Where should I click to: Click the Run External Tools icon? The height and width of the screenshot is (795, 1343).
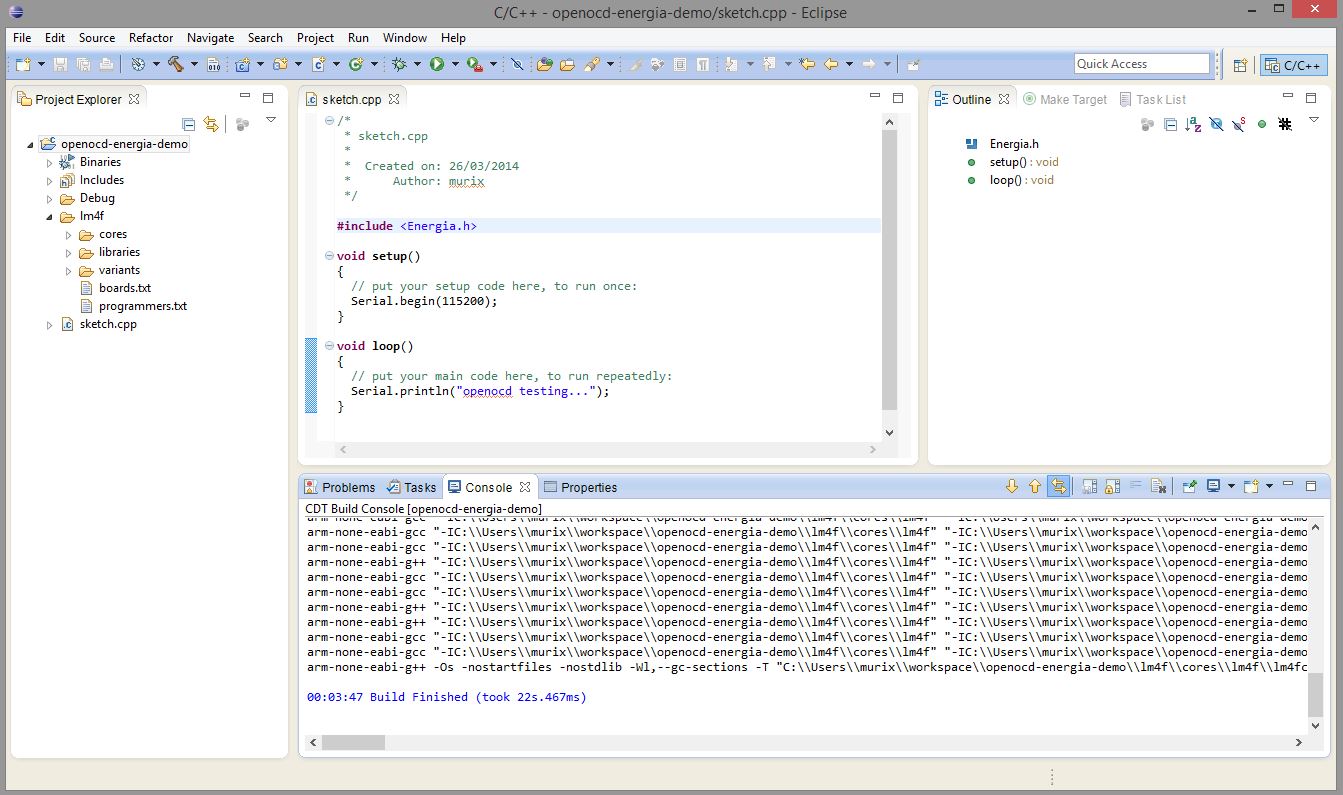pyautogui.click(x=474, y=64)
